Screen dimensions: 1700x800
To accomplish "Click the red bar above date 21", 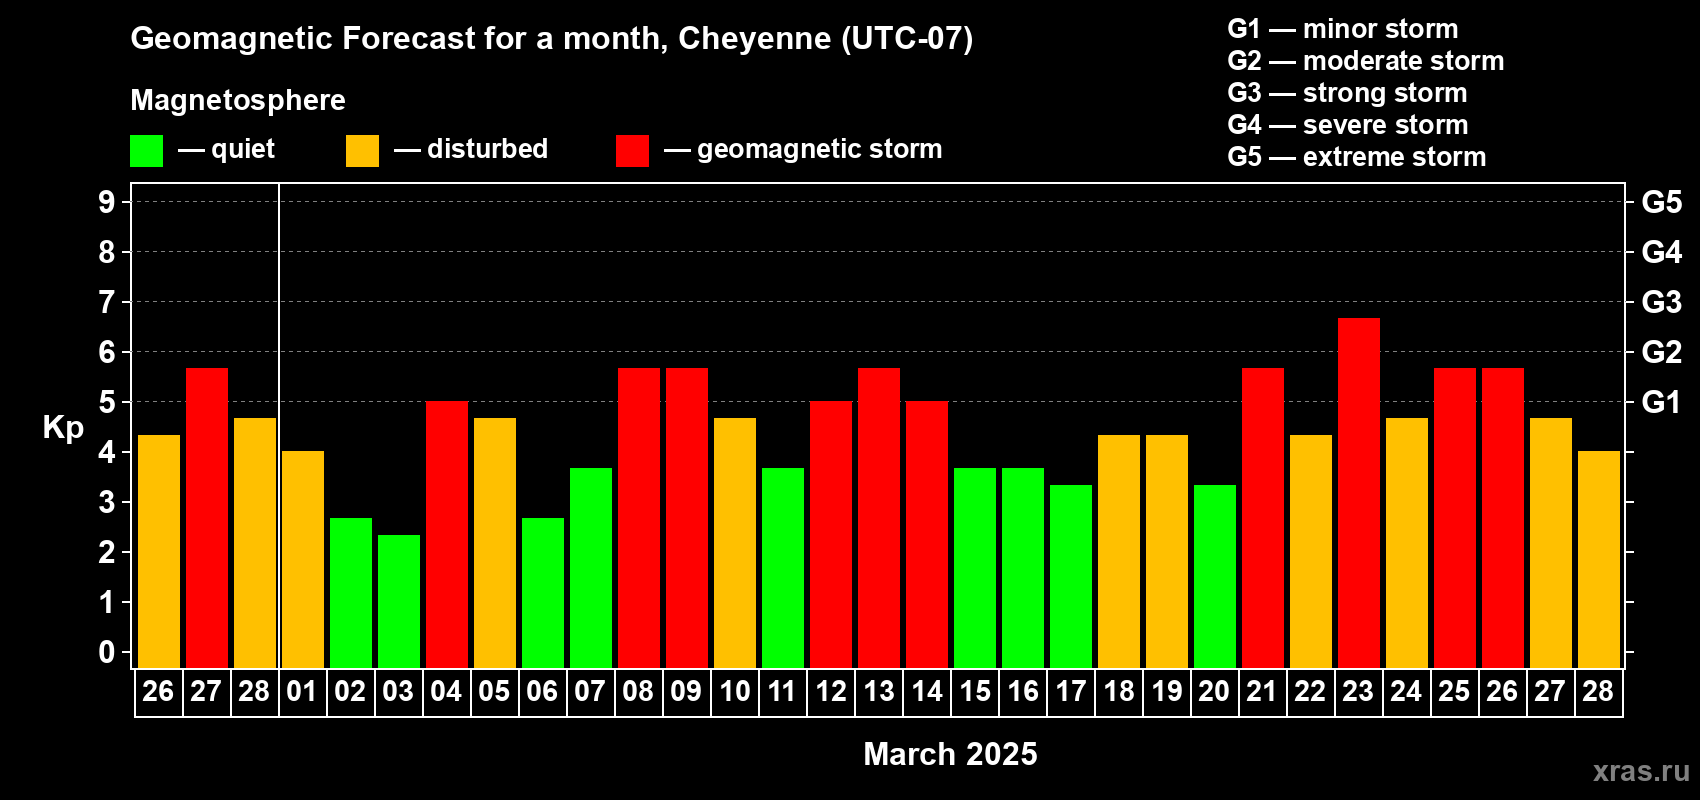I will click(1263, 518).
